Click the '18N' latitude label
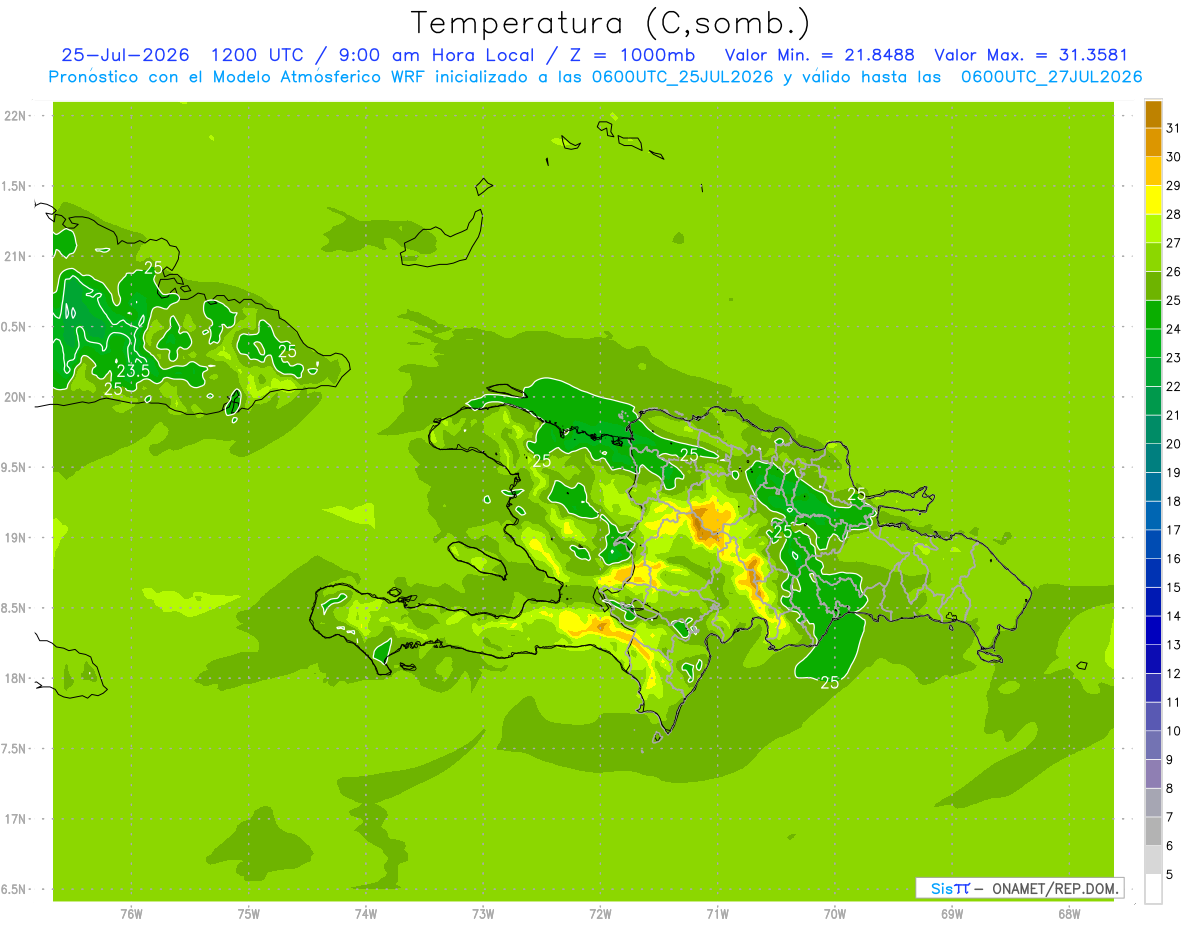Screen dimensions: 1200x927 pos(15,679)
